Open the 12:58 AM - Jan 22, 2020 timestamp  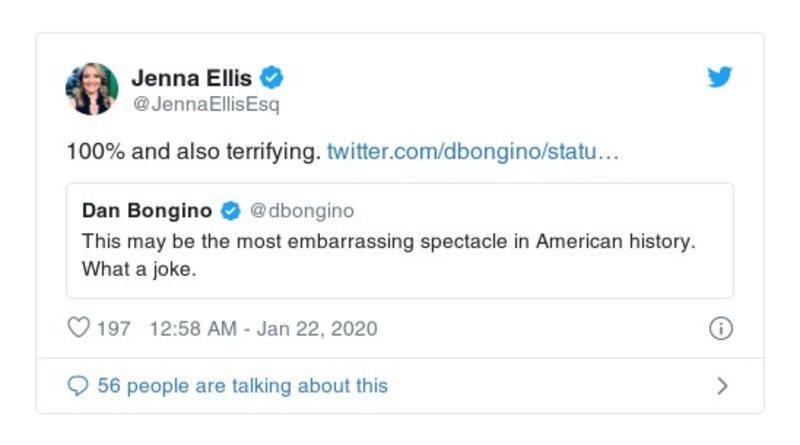pos(263,328)
